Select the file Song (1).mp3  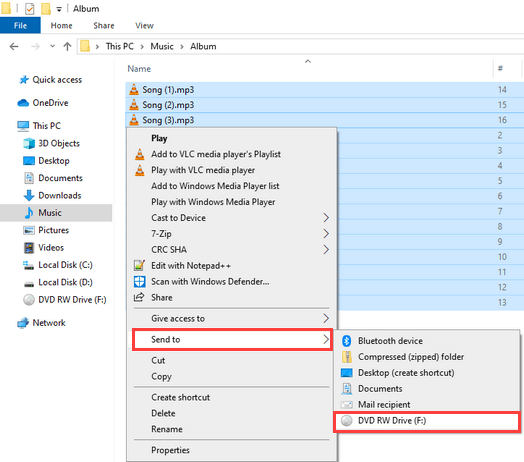168,90
